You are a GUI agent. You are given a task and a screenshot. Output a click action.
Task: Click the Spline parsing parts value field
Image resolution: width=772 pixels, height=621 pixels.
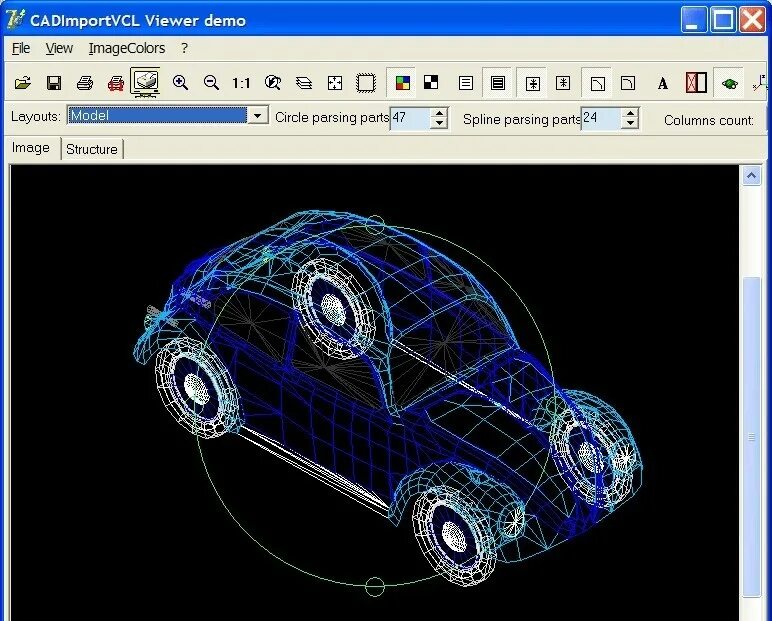[601, 119]
